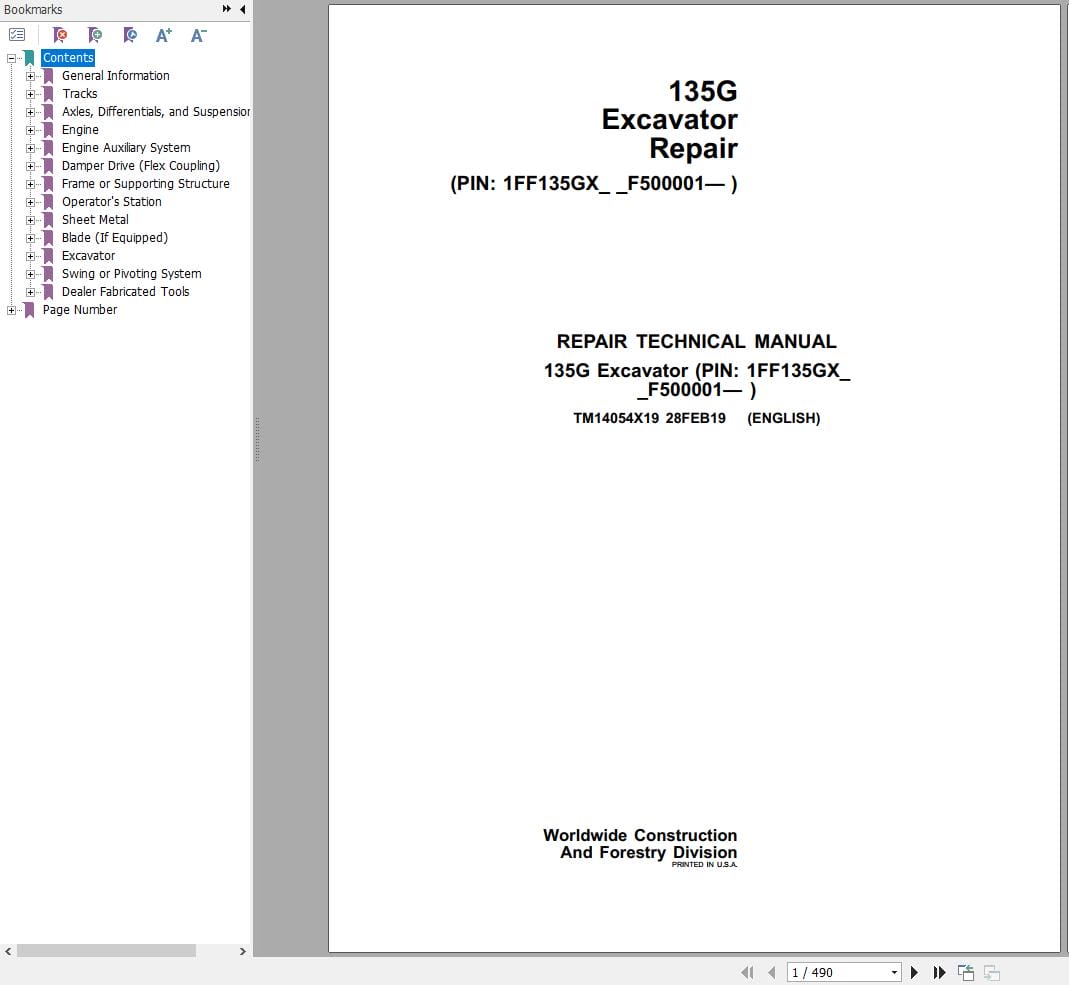Screen dimensions: 1069x985
Task: Open the Dealer Fabricated Tools bookmark
Action: pyautogui.click(x=125, y=292)
